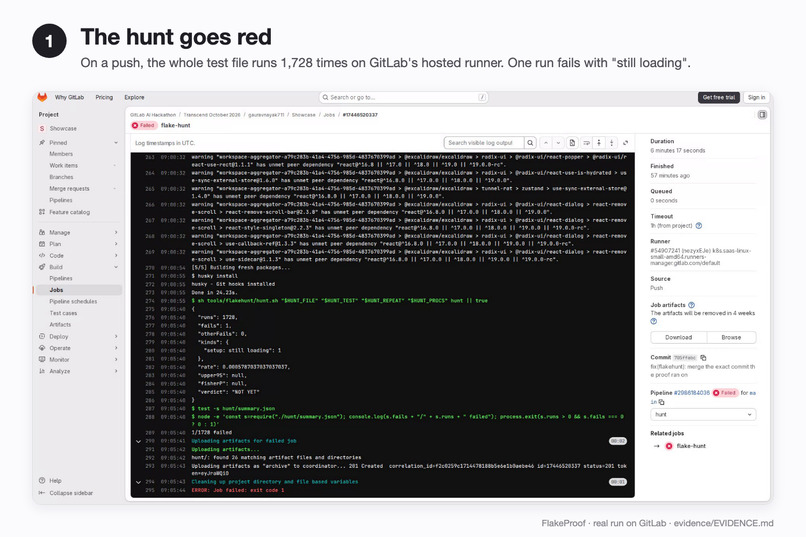Open the raw job log
The width and height of the screenshot is (806, 537).
[572, 143]
